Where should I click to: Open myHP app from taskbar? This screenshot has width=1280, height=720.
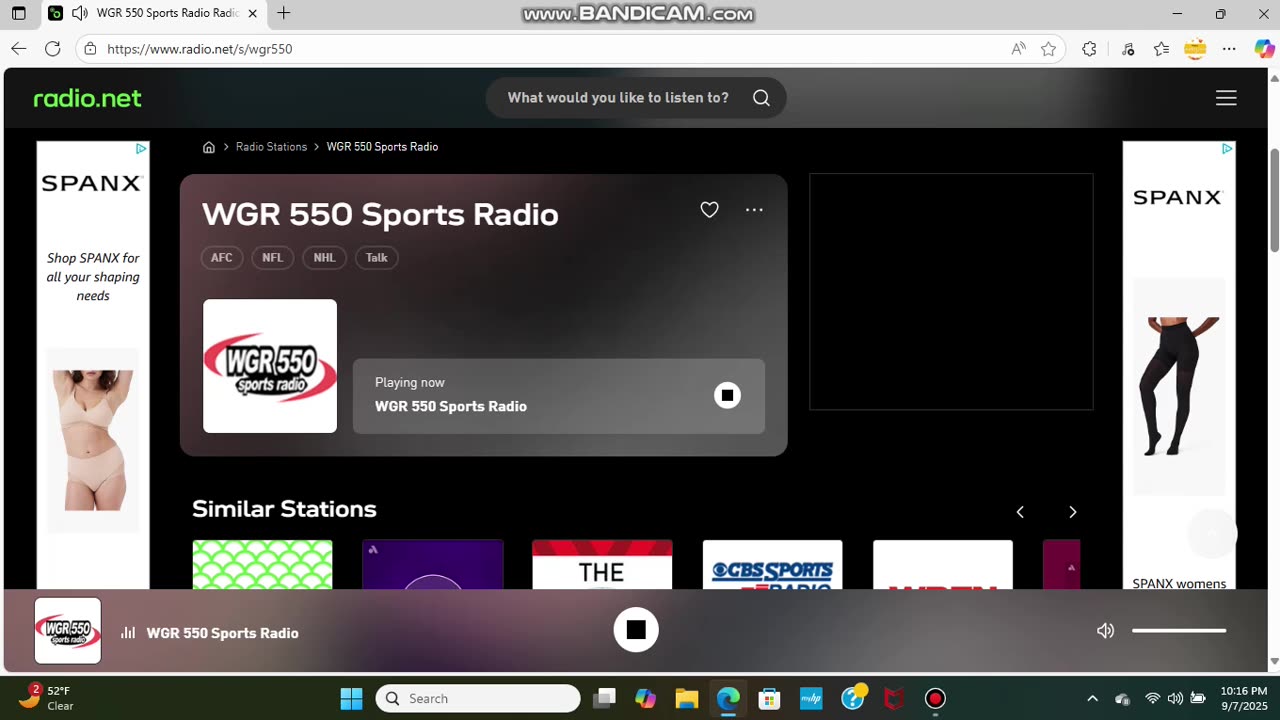pos(811,698)
